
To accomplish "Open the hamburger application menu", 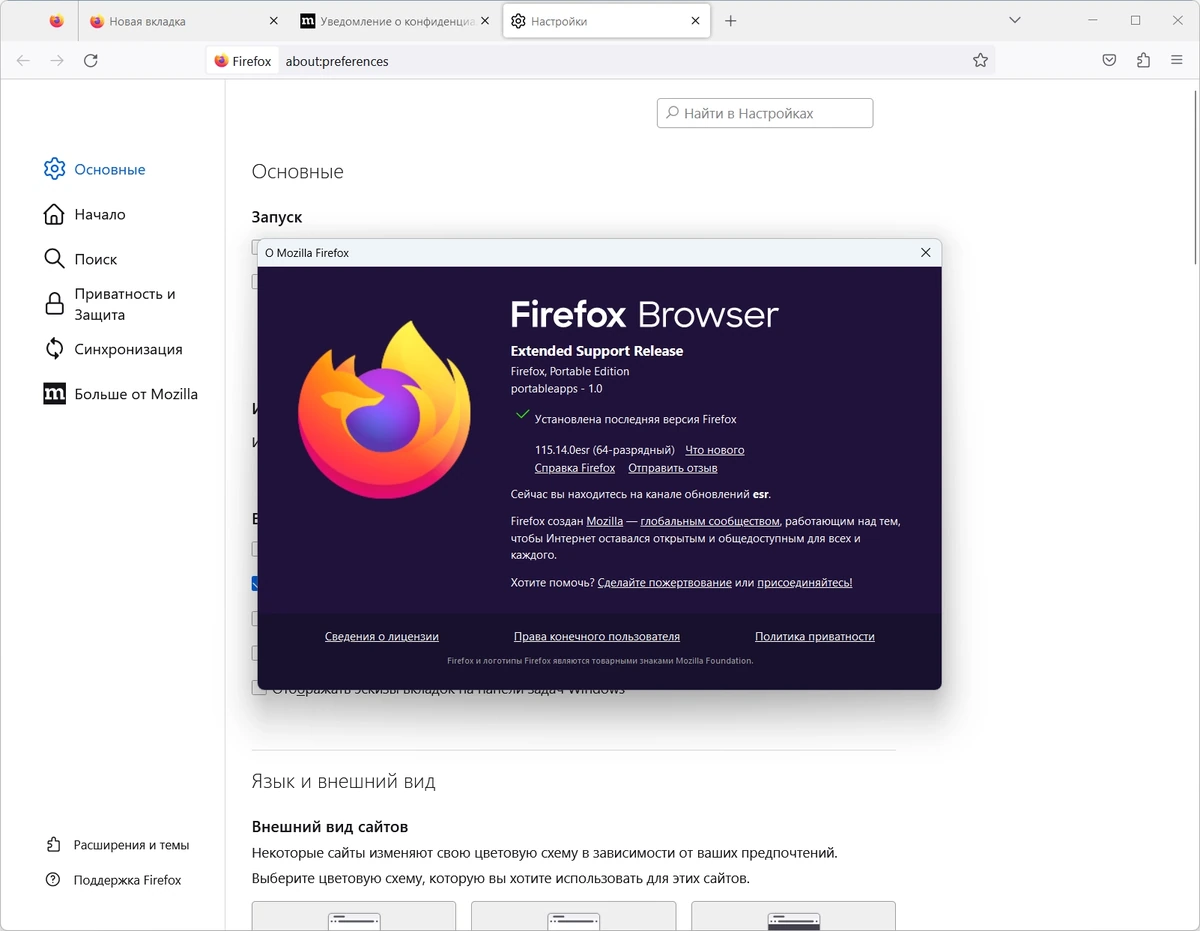I will tap(1177, 61).
